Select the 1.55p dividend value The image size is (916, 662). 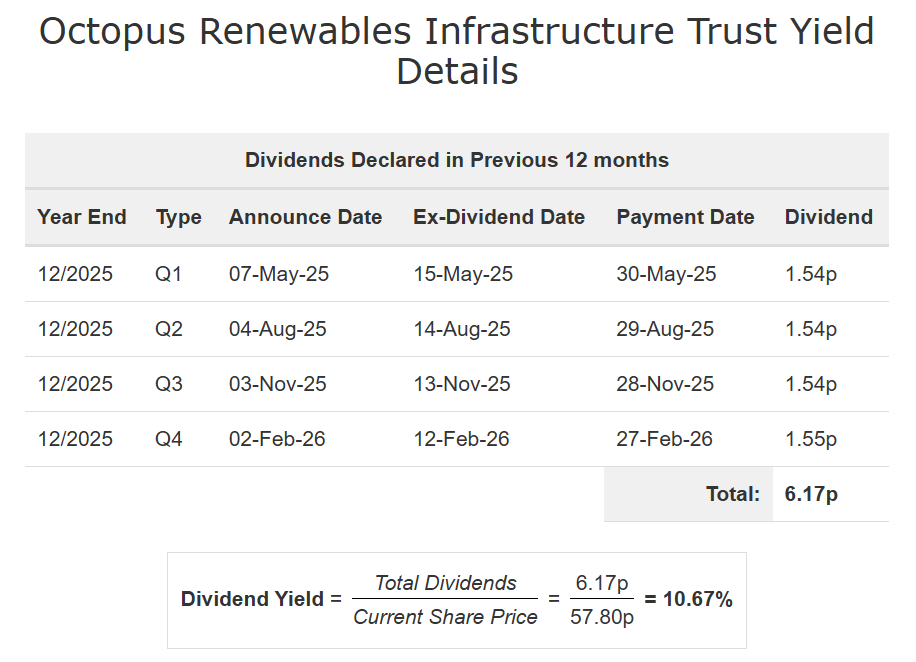[x=811, y=439]
